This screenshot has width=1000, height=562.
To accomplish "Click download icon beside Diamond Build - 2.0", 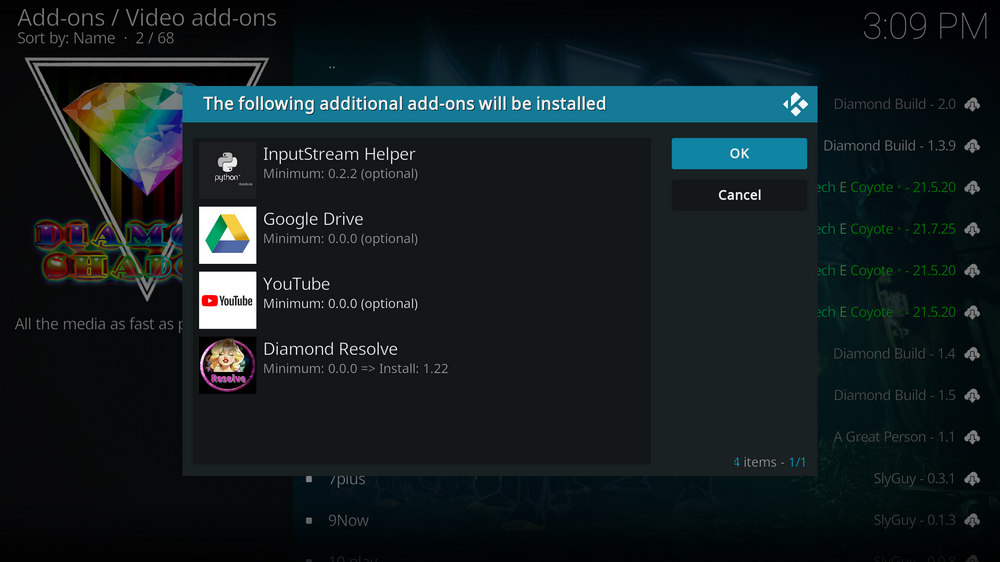I will coord(972,105).
